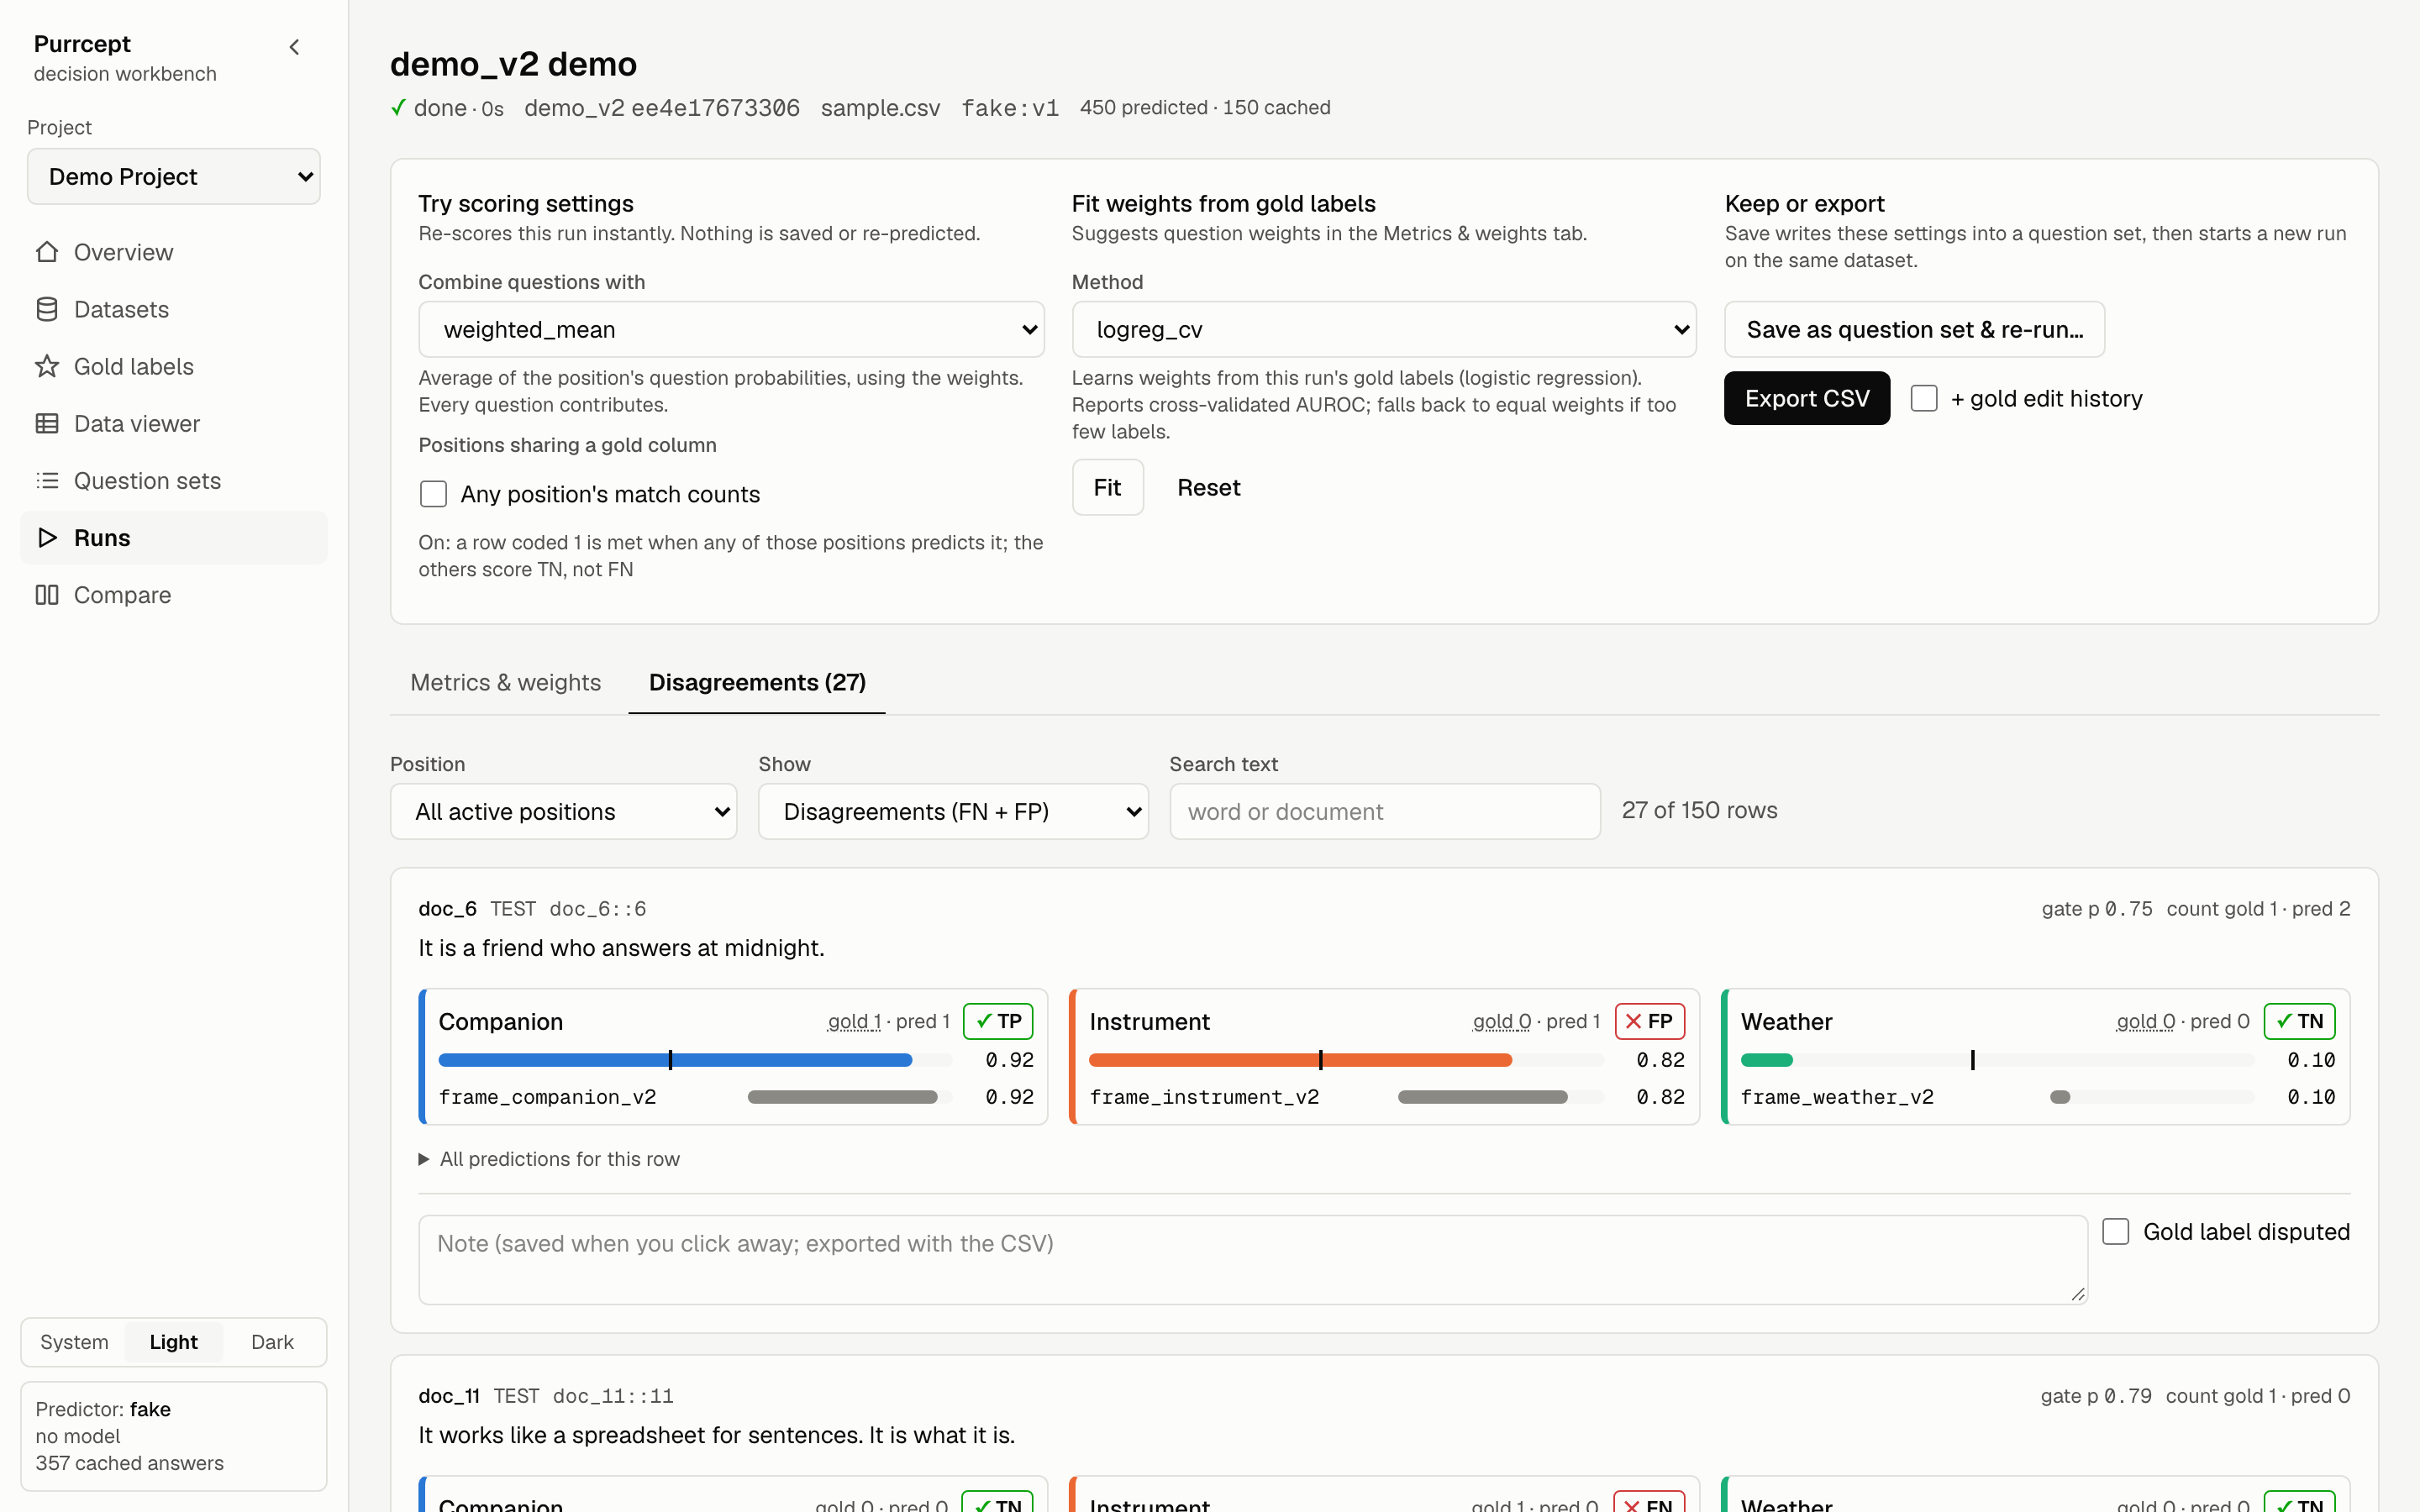Click the Overview home icon
Viewport: 2420px width, 1512px height.
(47, 252)
